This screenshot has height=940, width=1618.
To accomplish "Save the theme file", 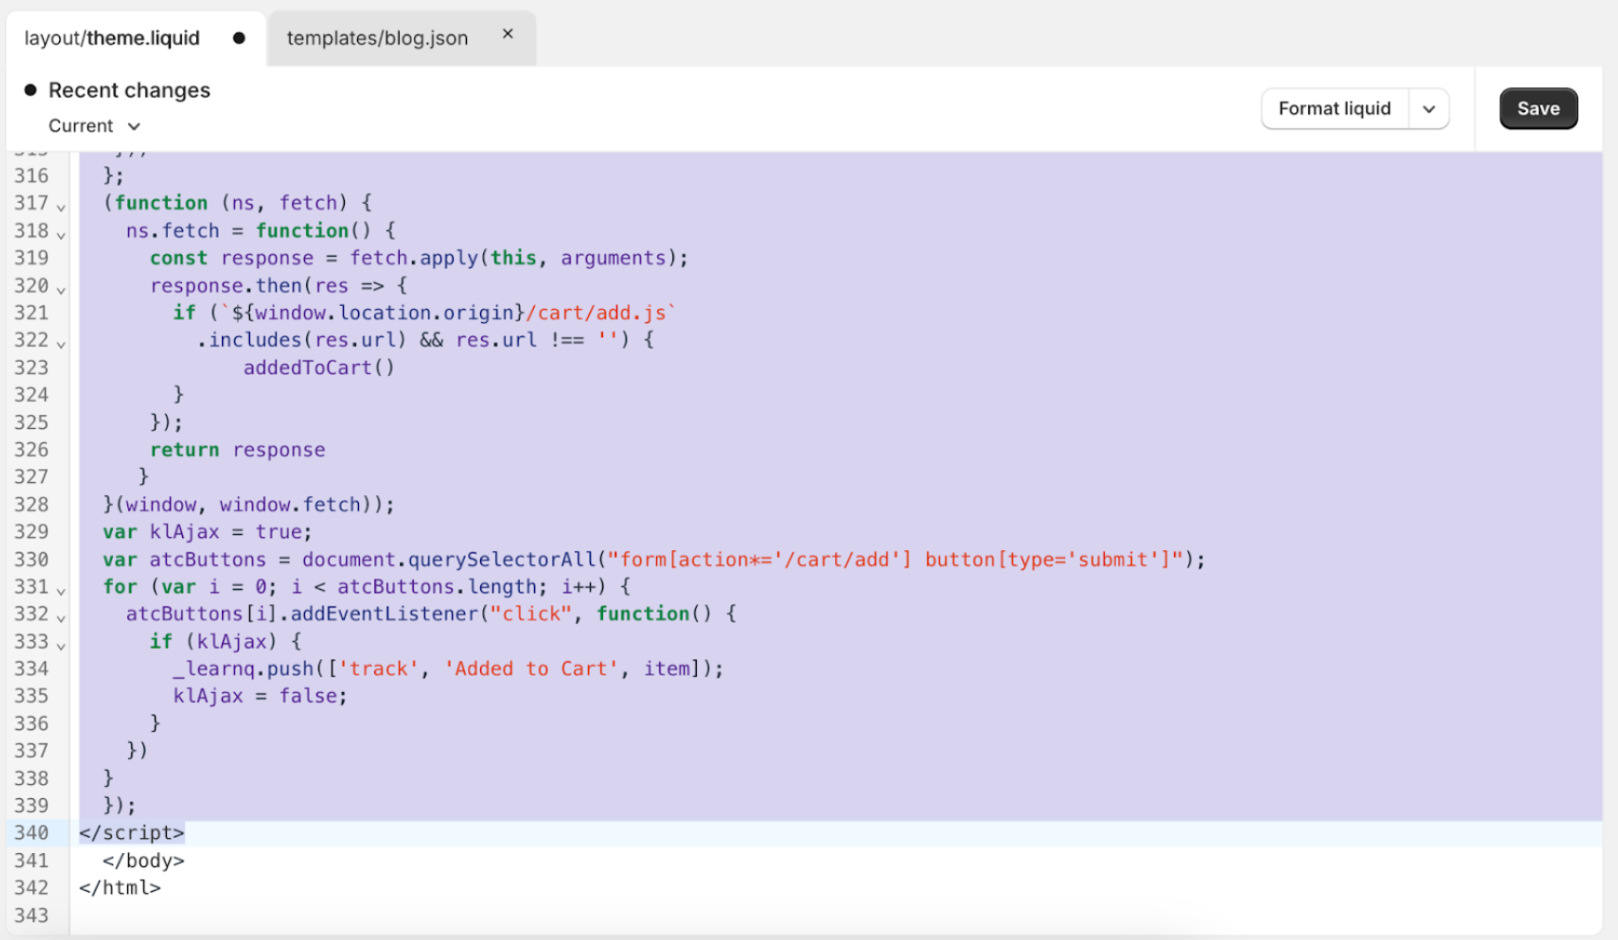I will [x=1537, y=108].
